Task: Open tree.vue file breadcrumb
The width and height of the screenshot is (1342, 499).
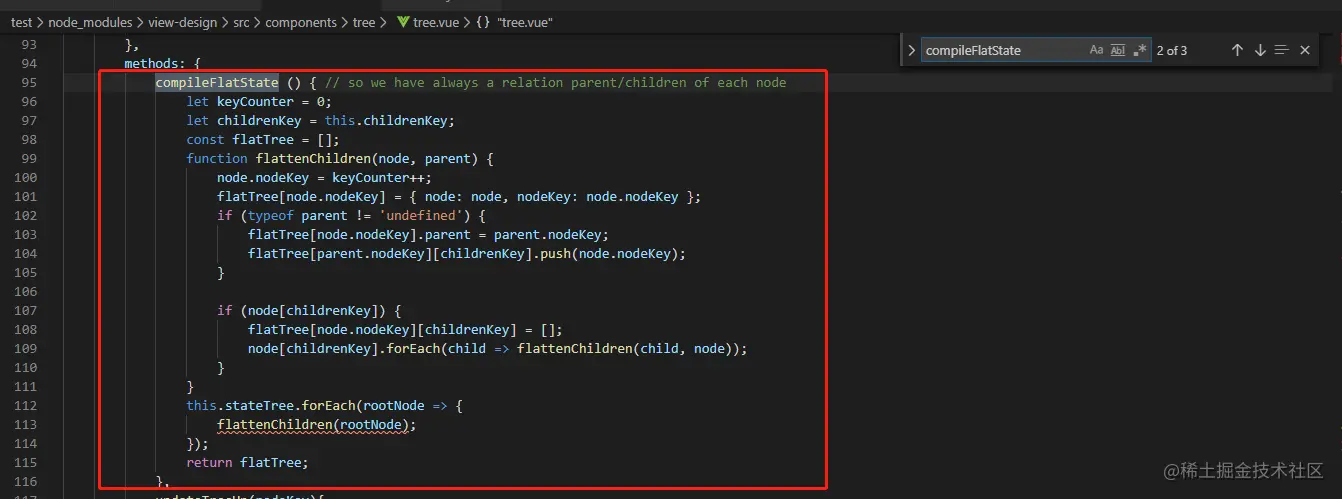Action: click(437, 22)
